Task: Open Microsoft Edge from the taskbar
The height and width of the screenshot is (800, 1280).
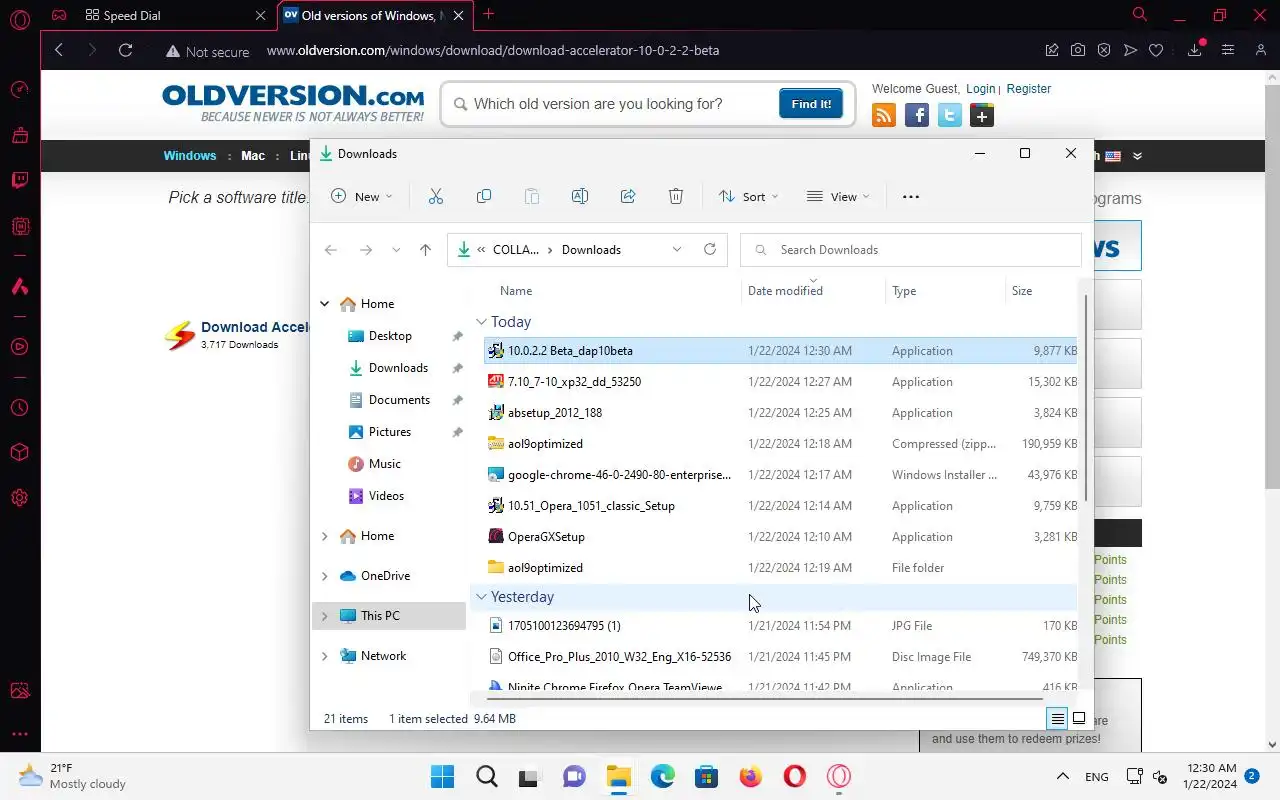Action: (663, 776)
